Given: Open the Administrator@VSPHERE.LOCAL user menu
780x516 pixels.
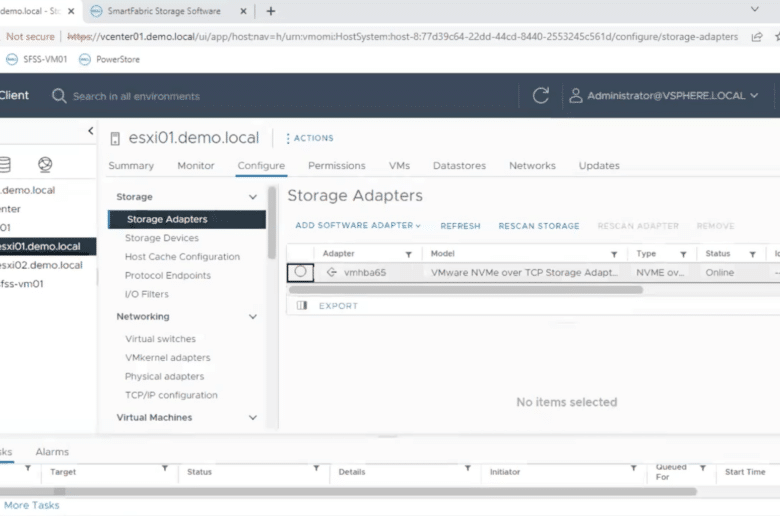Looking at the screenshot, I should (x=664, y=96).
